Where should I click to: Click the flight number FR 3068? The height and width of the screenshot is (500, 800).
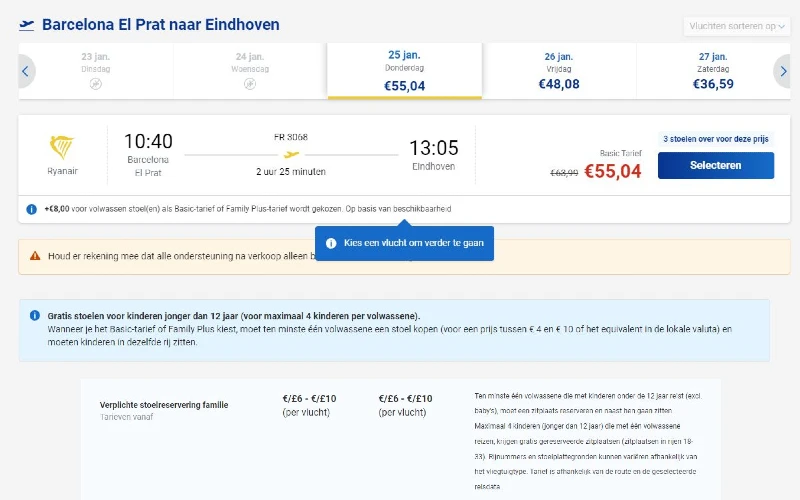(x=291, y=138)
